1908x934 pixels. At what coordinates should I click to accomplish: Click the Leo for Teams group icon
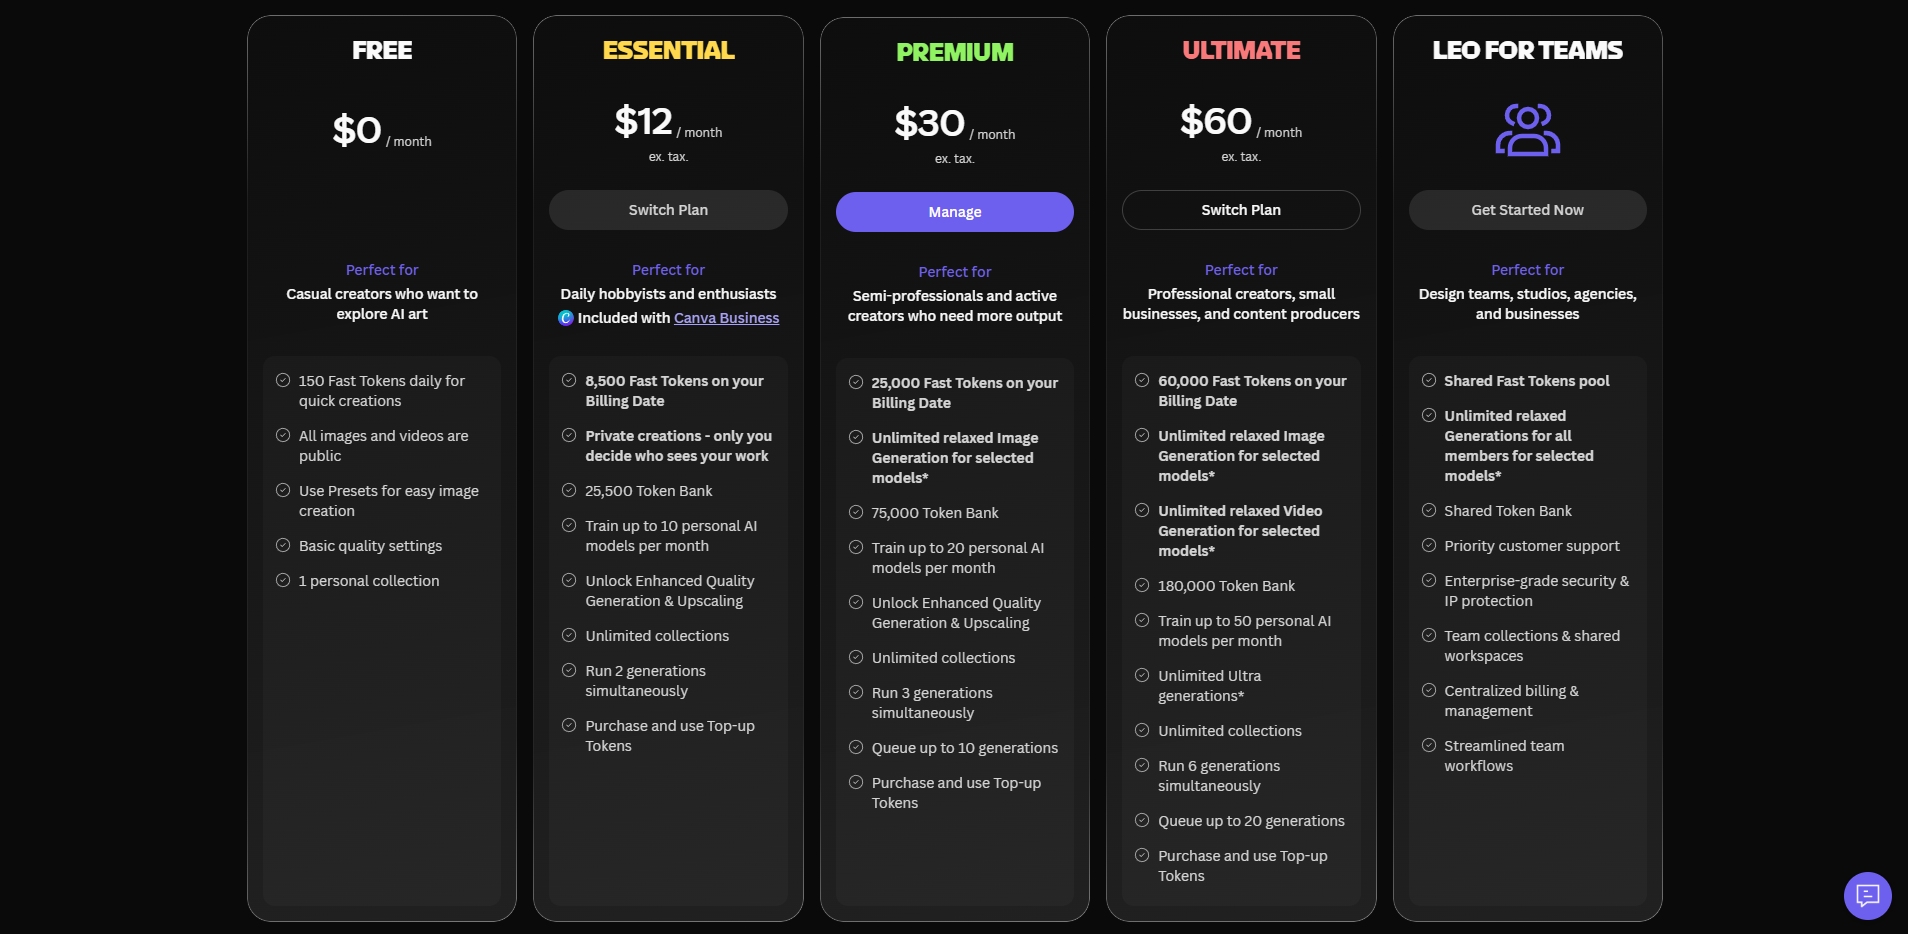click(1527, 130)
